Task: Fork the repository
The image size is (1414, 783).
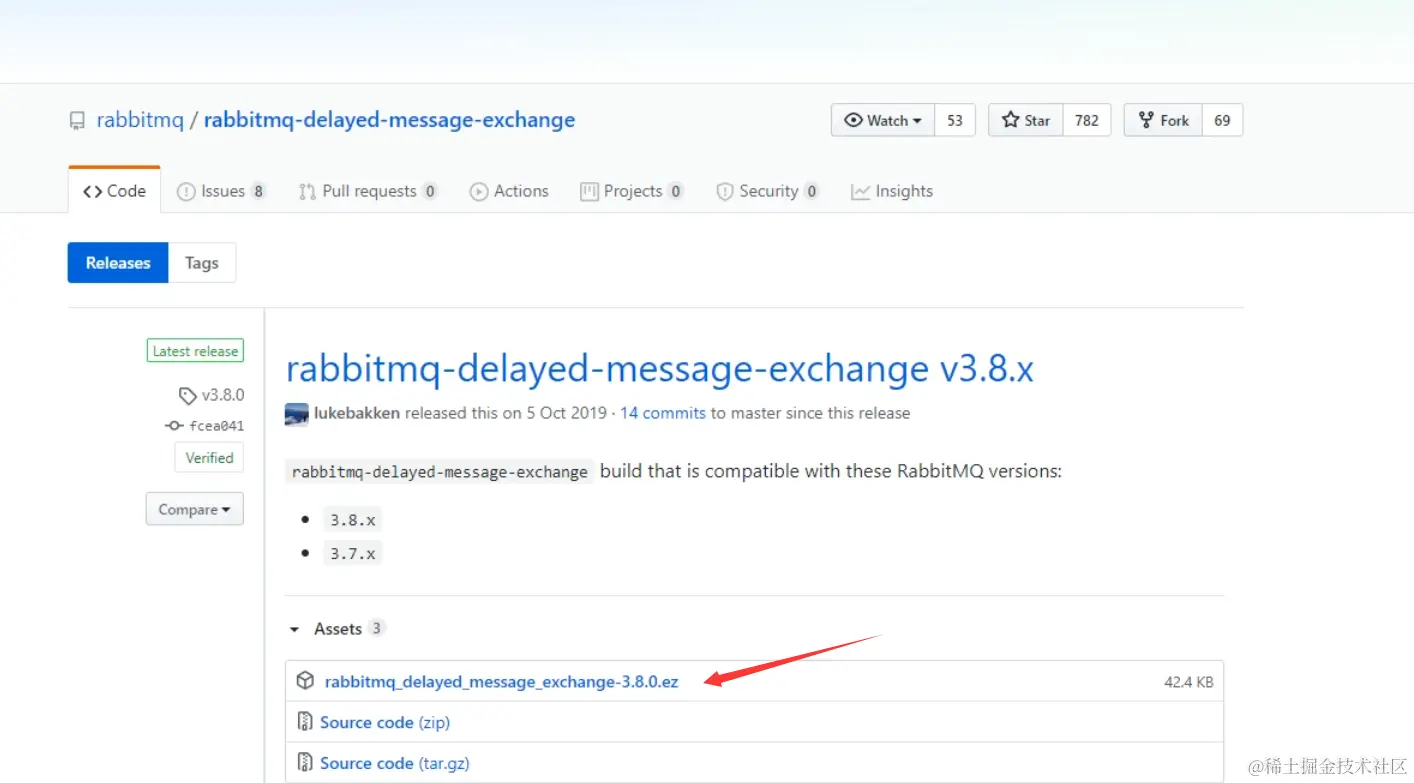Action: [1163, 120]
